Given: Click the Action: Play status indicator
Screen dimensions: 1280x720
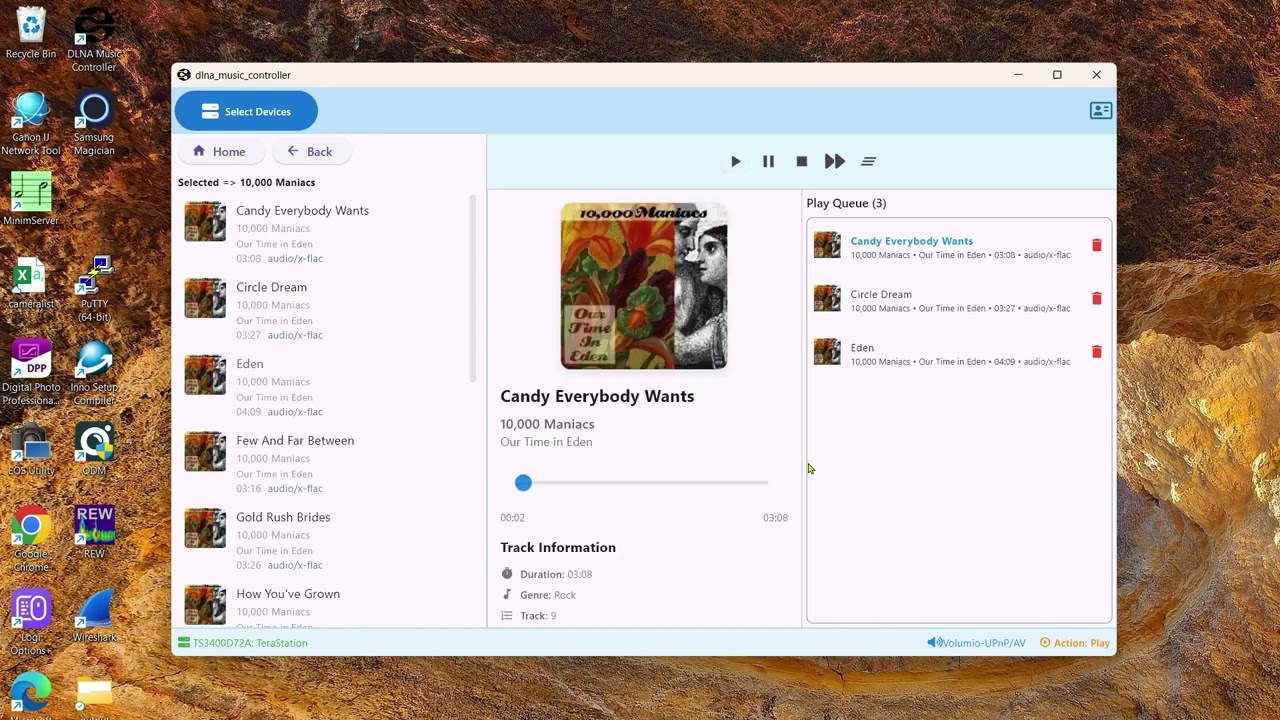Looking at the screenshot, I should [1075, 643].
